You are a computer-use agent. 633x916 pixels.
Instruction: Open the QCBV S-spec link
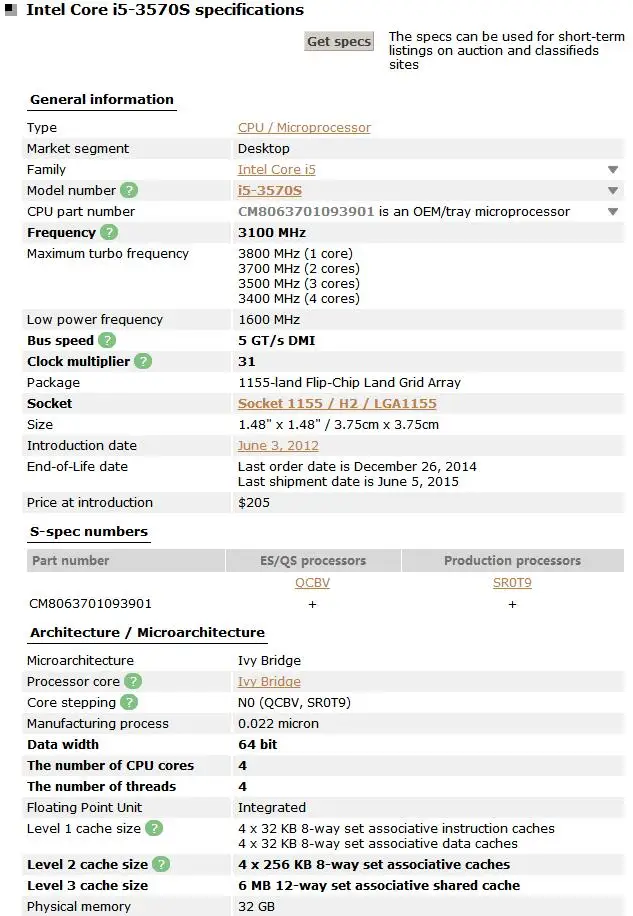(312, 582)
